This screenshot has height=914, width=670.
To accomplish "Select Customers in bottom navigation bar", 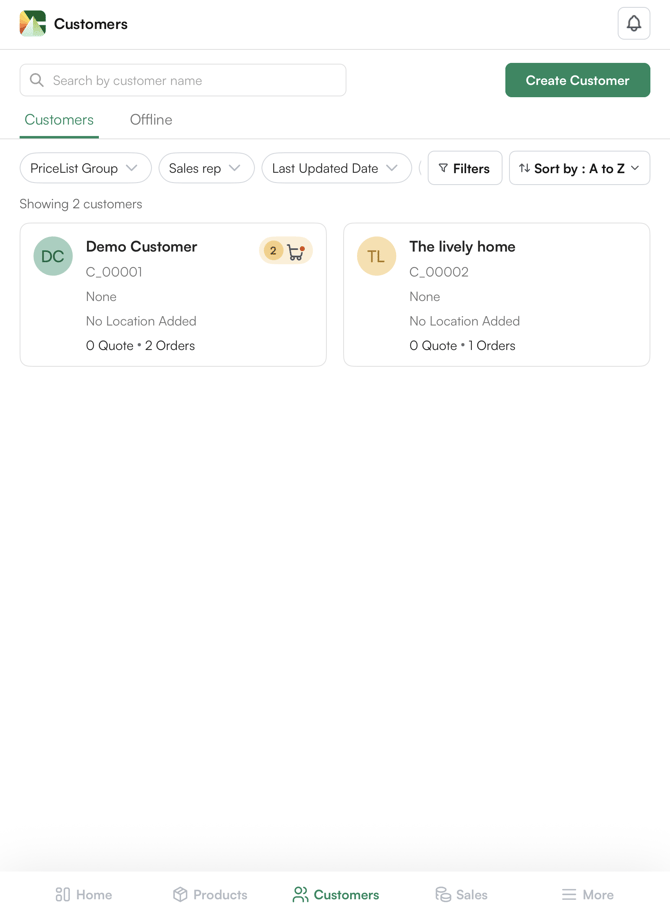I will point(335,894).
